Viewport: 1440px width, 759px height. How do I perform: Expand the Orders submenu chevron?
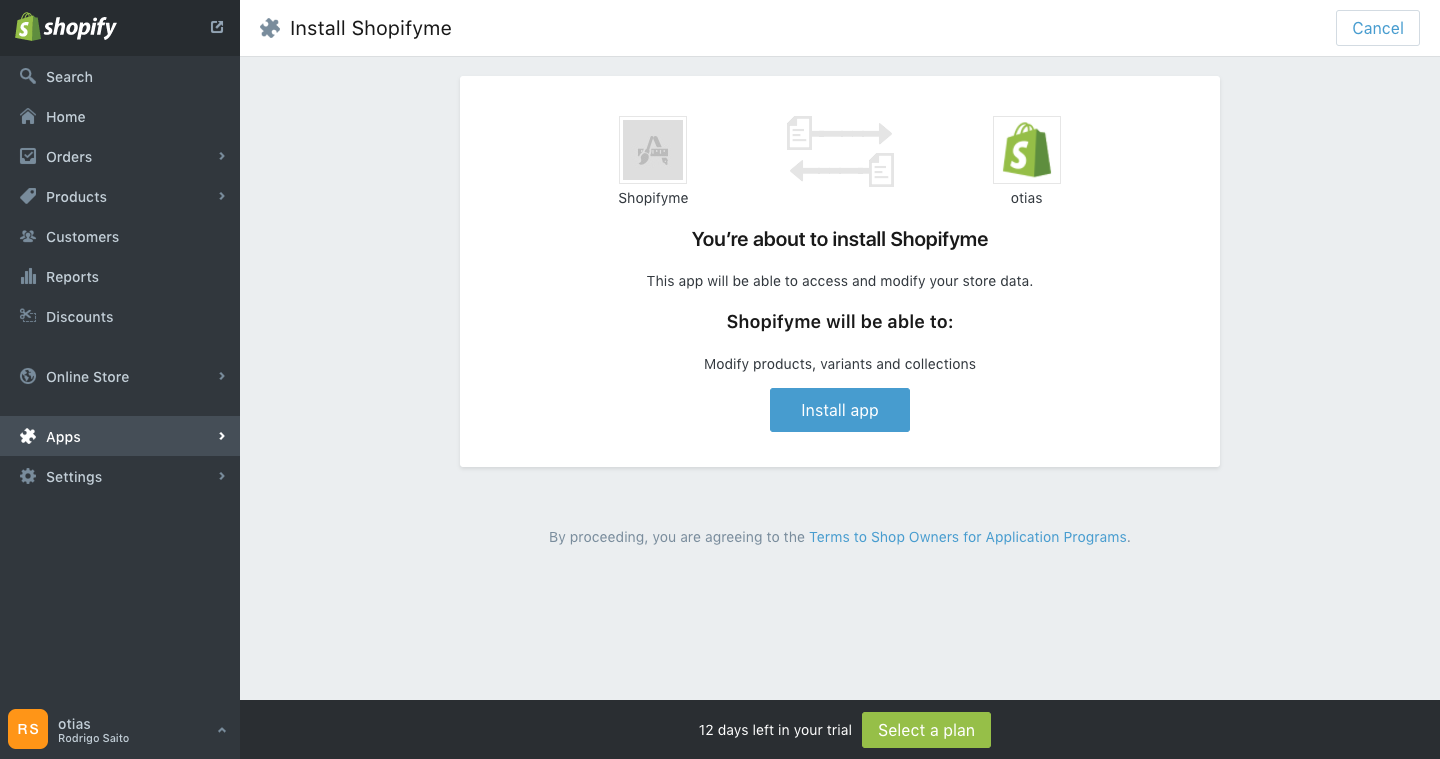coord(222,156)
